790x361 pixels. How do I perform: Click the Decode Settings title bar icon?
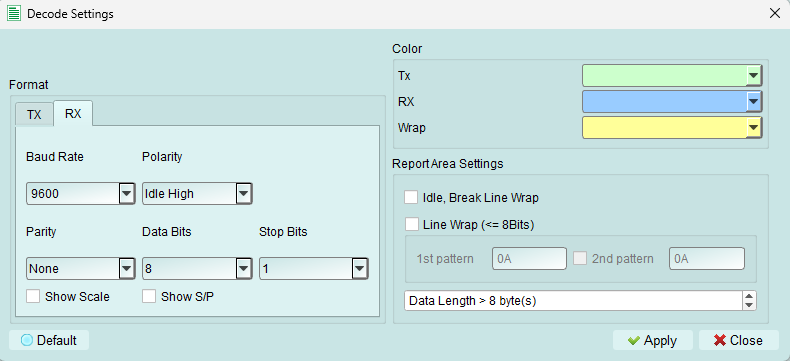[14, 14]
